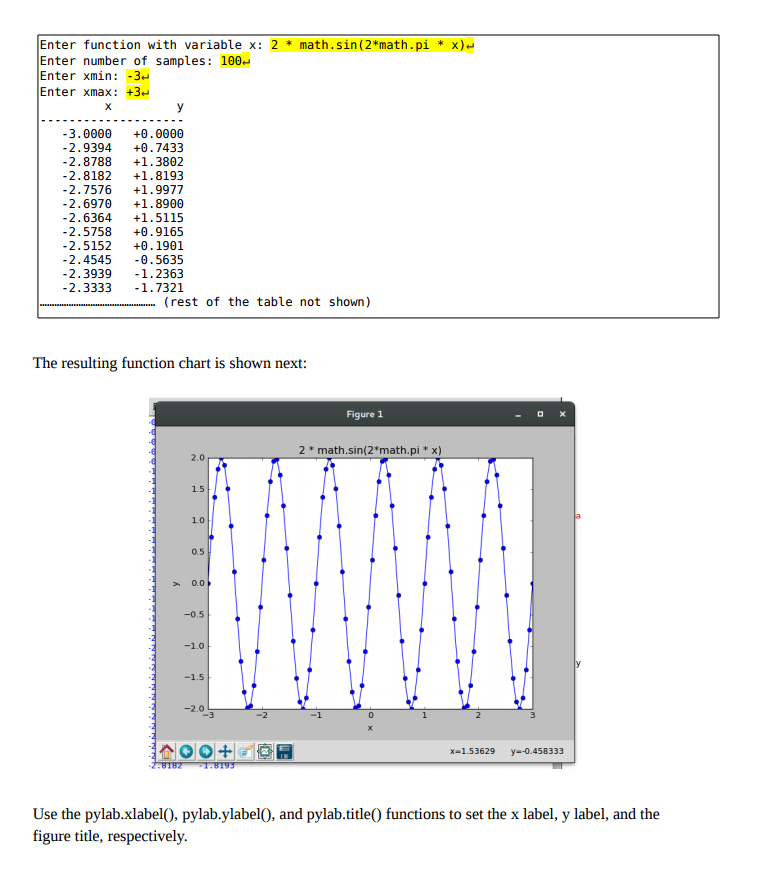Close the Figure 1 window

coord(562,414)
